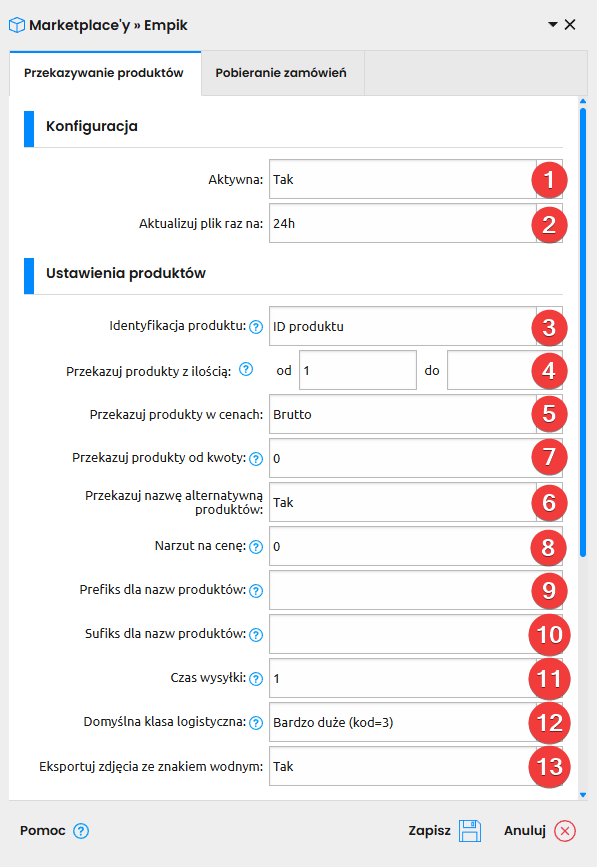597x867 pixels.
Task: Open the Aktualizuj plik raz na dropdown
Action: [416, 223]
